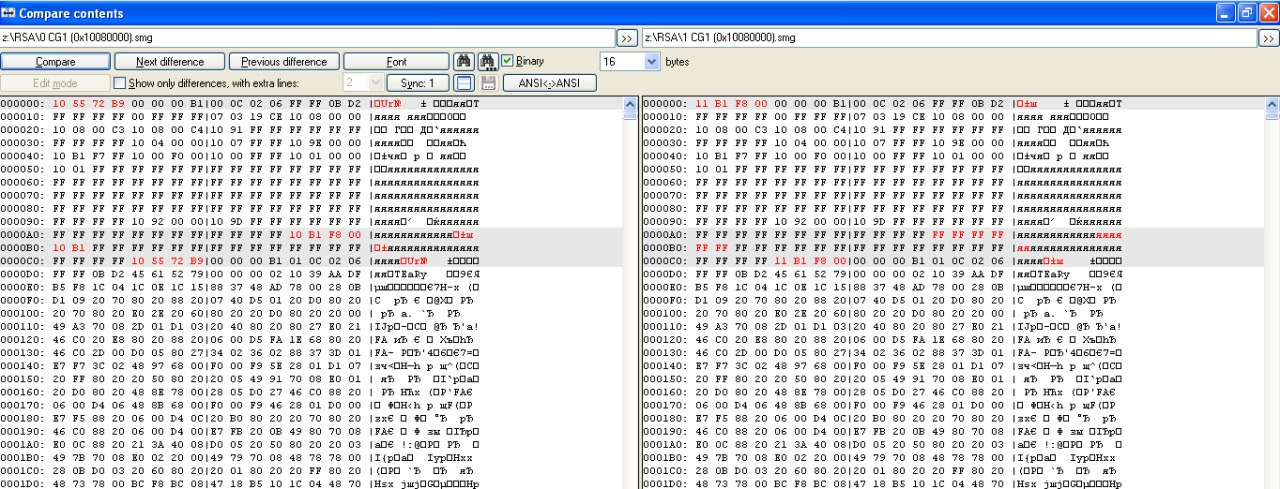Screen dimensions: 1280x489
Task: Click the ANSI<->ANSI encoding button
Action: tap(549, 83)
